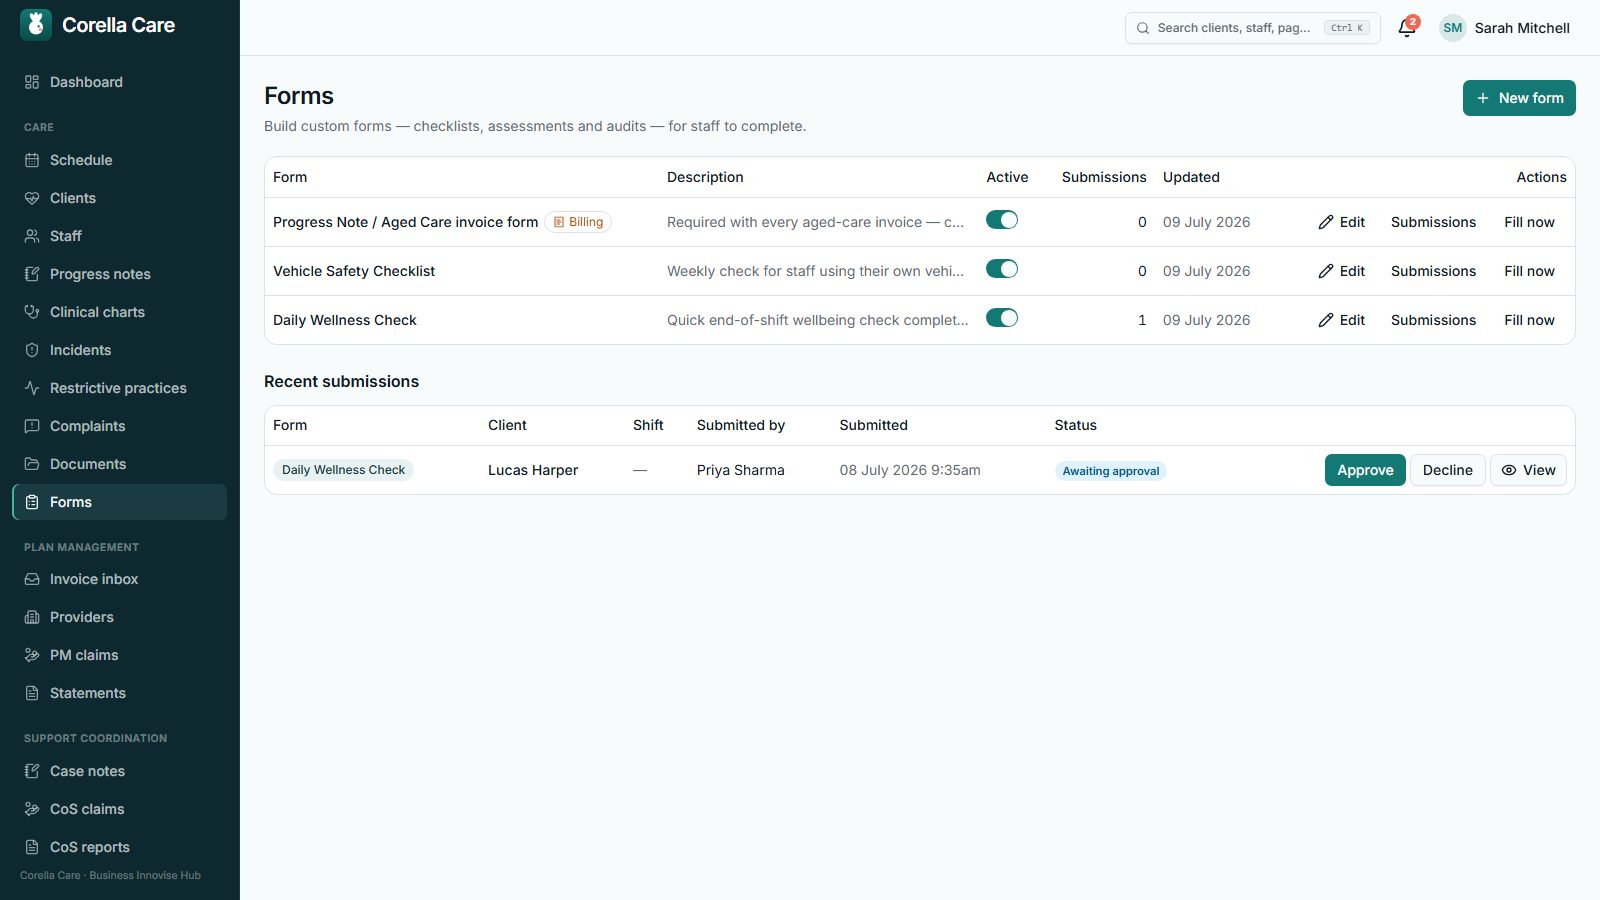
Task: Click the Forms clipboard icon
Action: [32, 502]
